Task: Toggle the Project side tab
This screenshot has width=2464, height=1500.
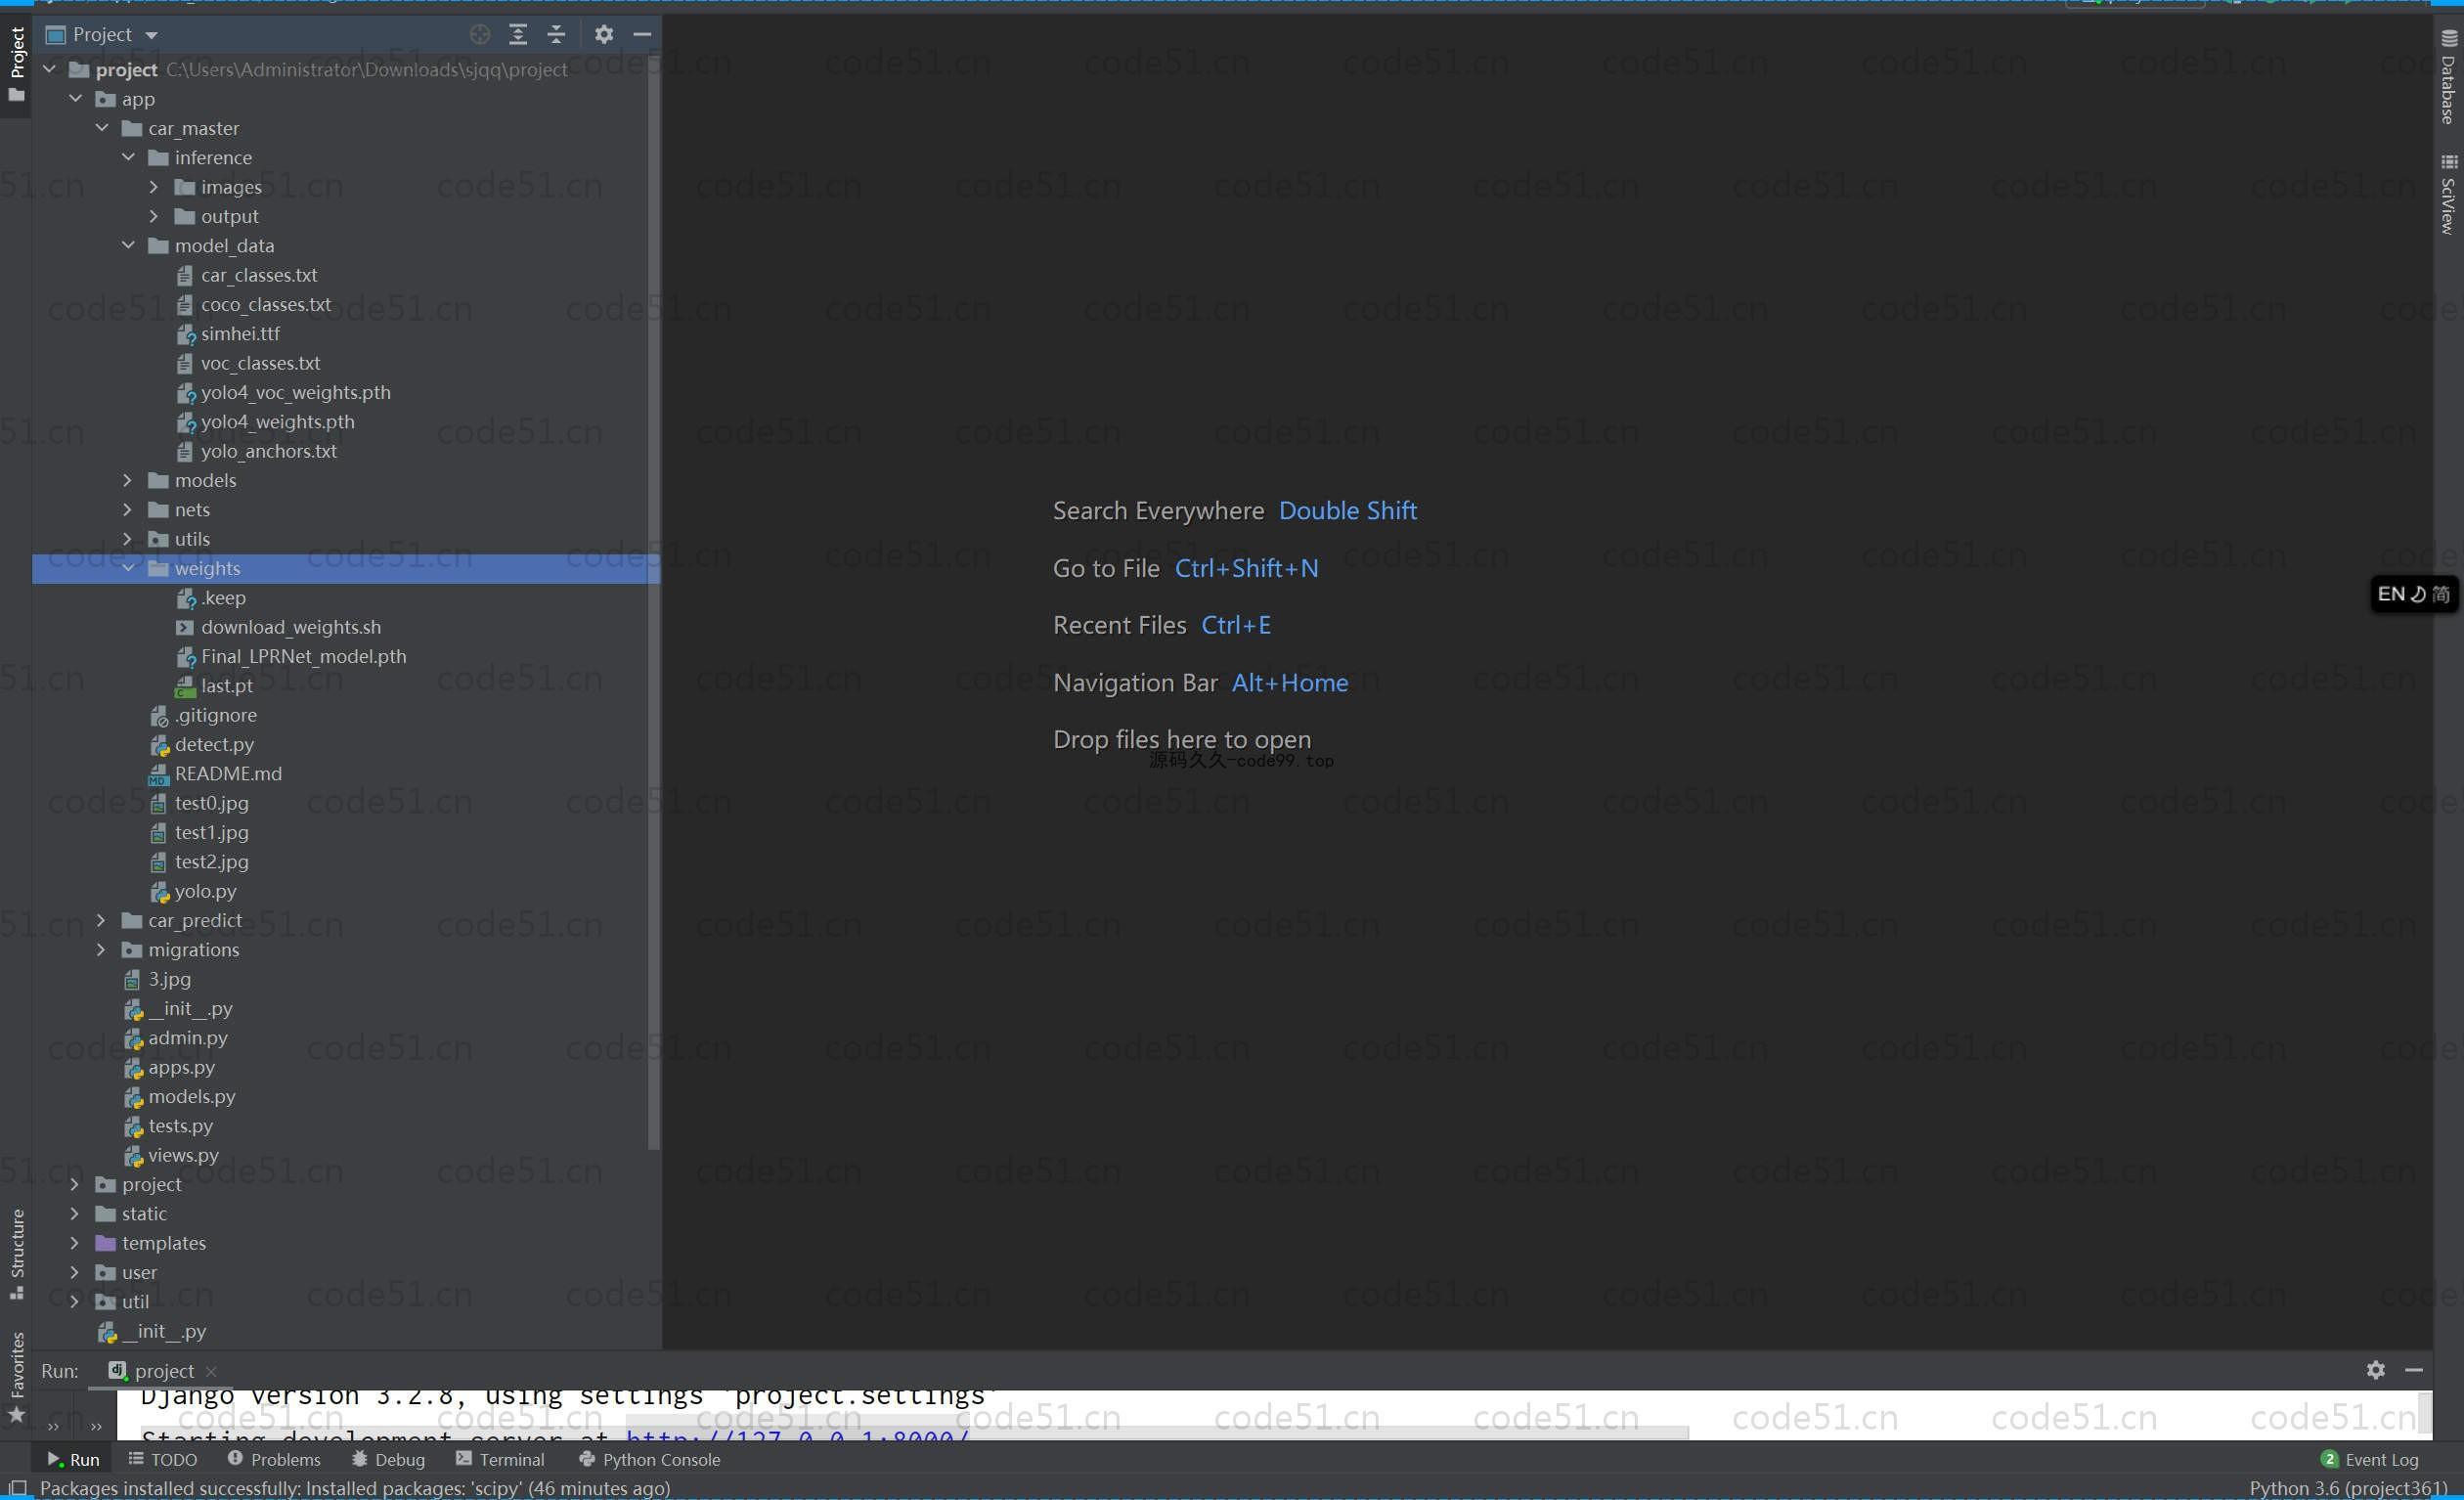Action: point(17,64)
